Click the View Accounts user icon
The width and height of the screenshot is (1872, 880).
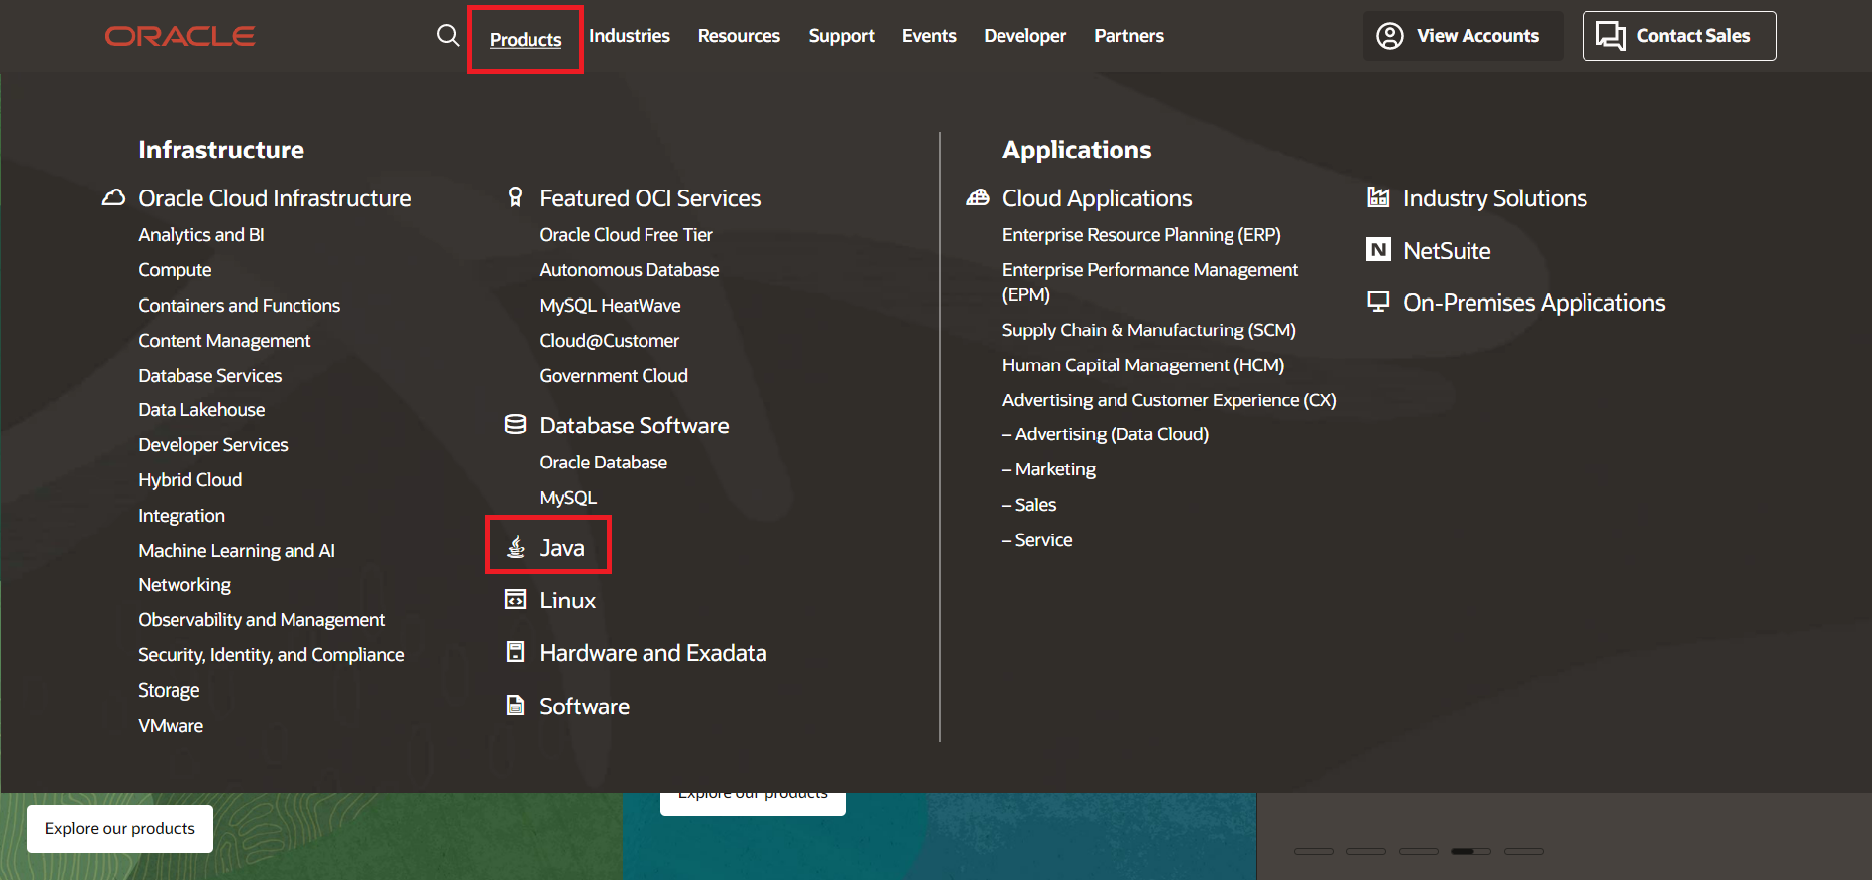pyautogui.click(x=1390, y=36)
